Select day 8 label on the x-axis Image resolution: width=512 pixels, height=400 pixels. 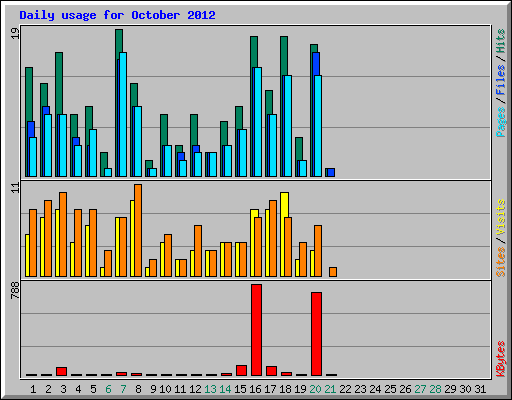coord(138,389)
